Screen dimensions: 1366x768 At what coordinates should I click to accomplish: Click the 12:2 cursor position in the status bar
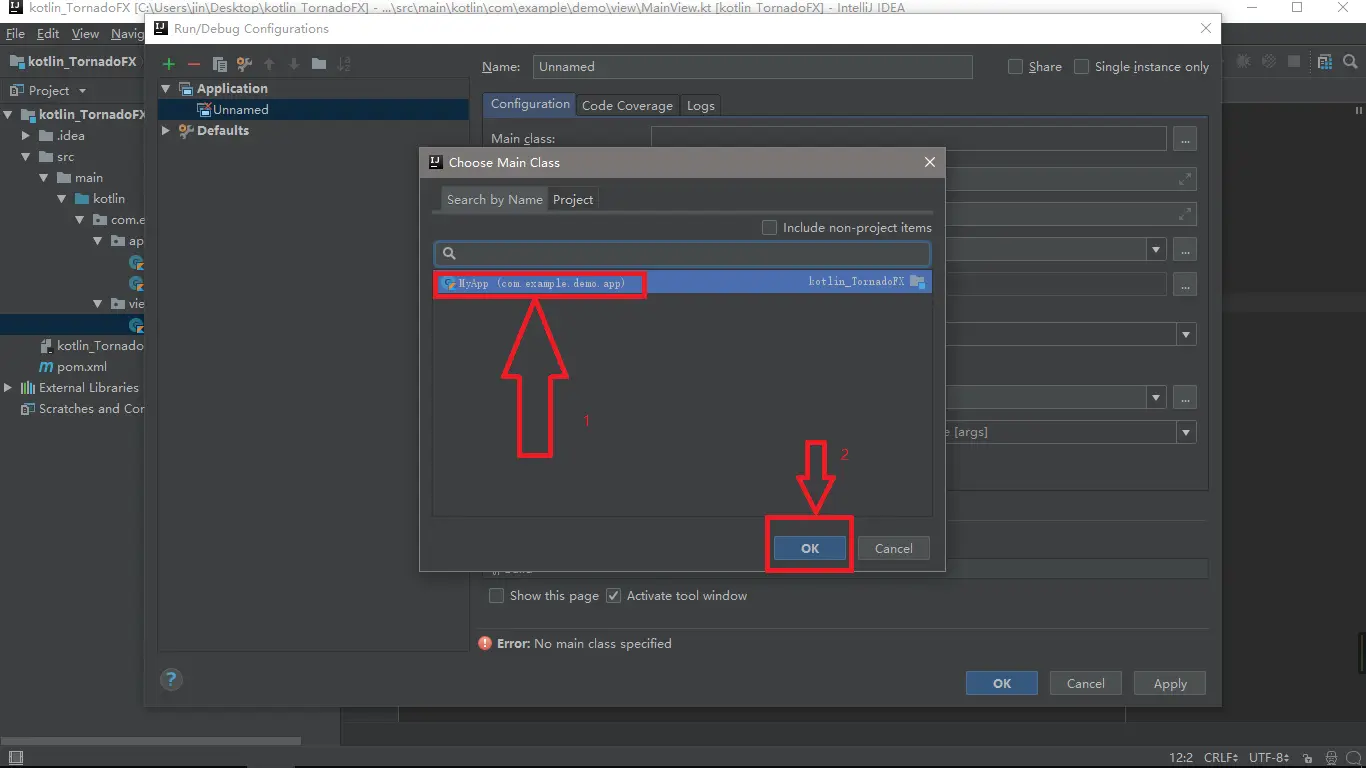[1181, 758]
